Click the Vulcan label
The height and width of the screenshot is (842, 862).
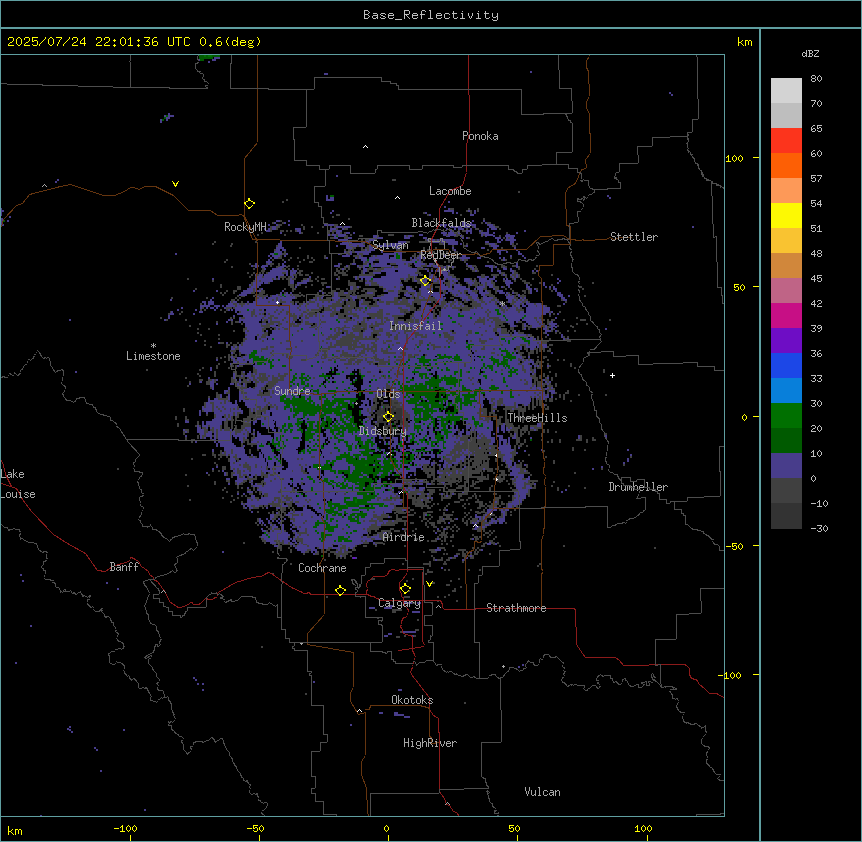543,792
